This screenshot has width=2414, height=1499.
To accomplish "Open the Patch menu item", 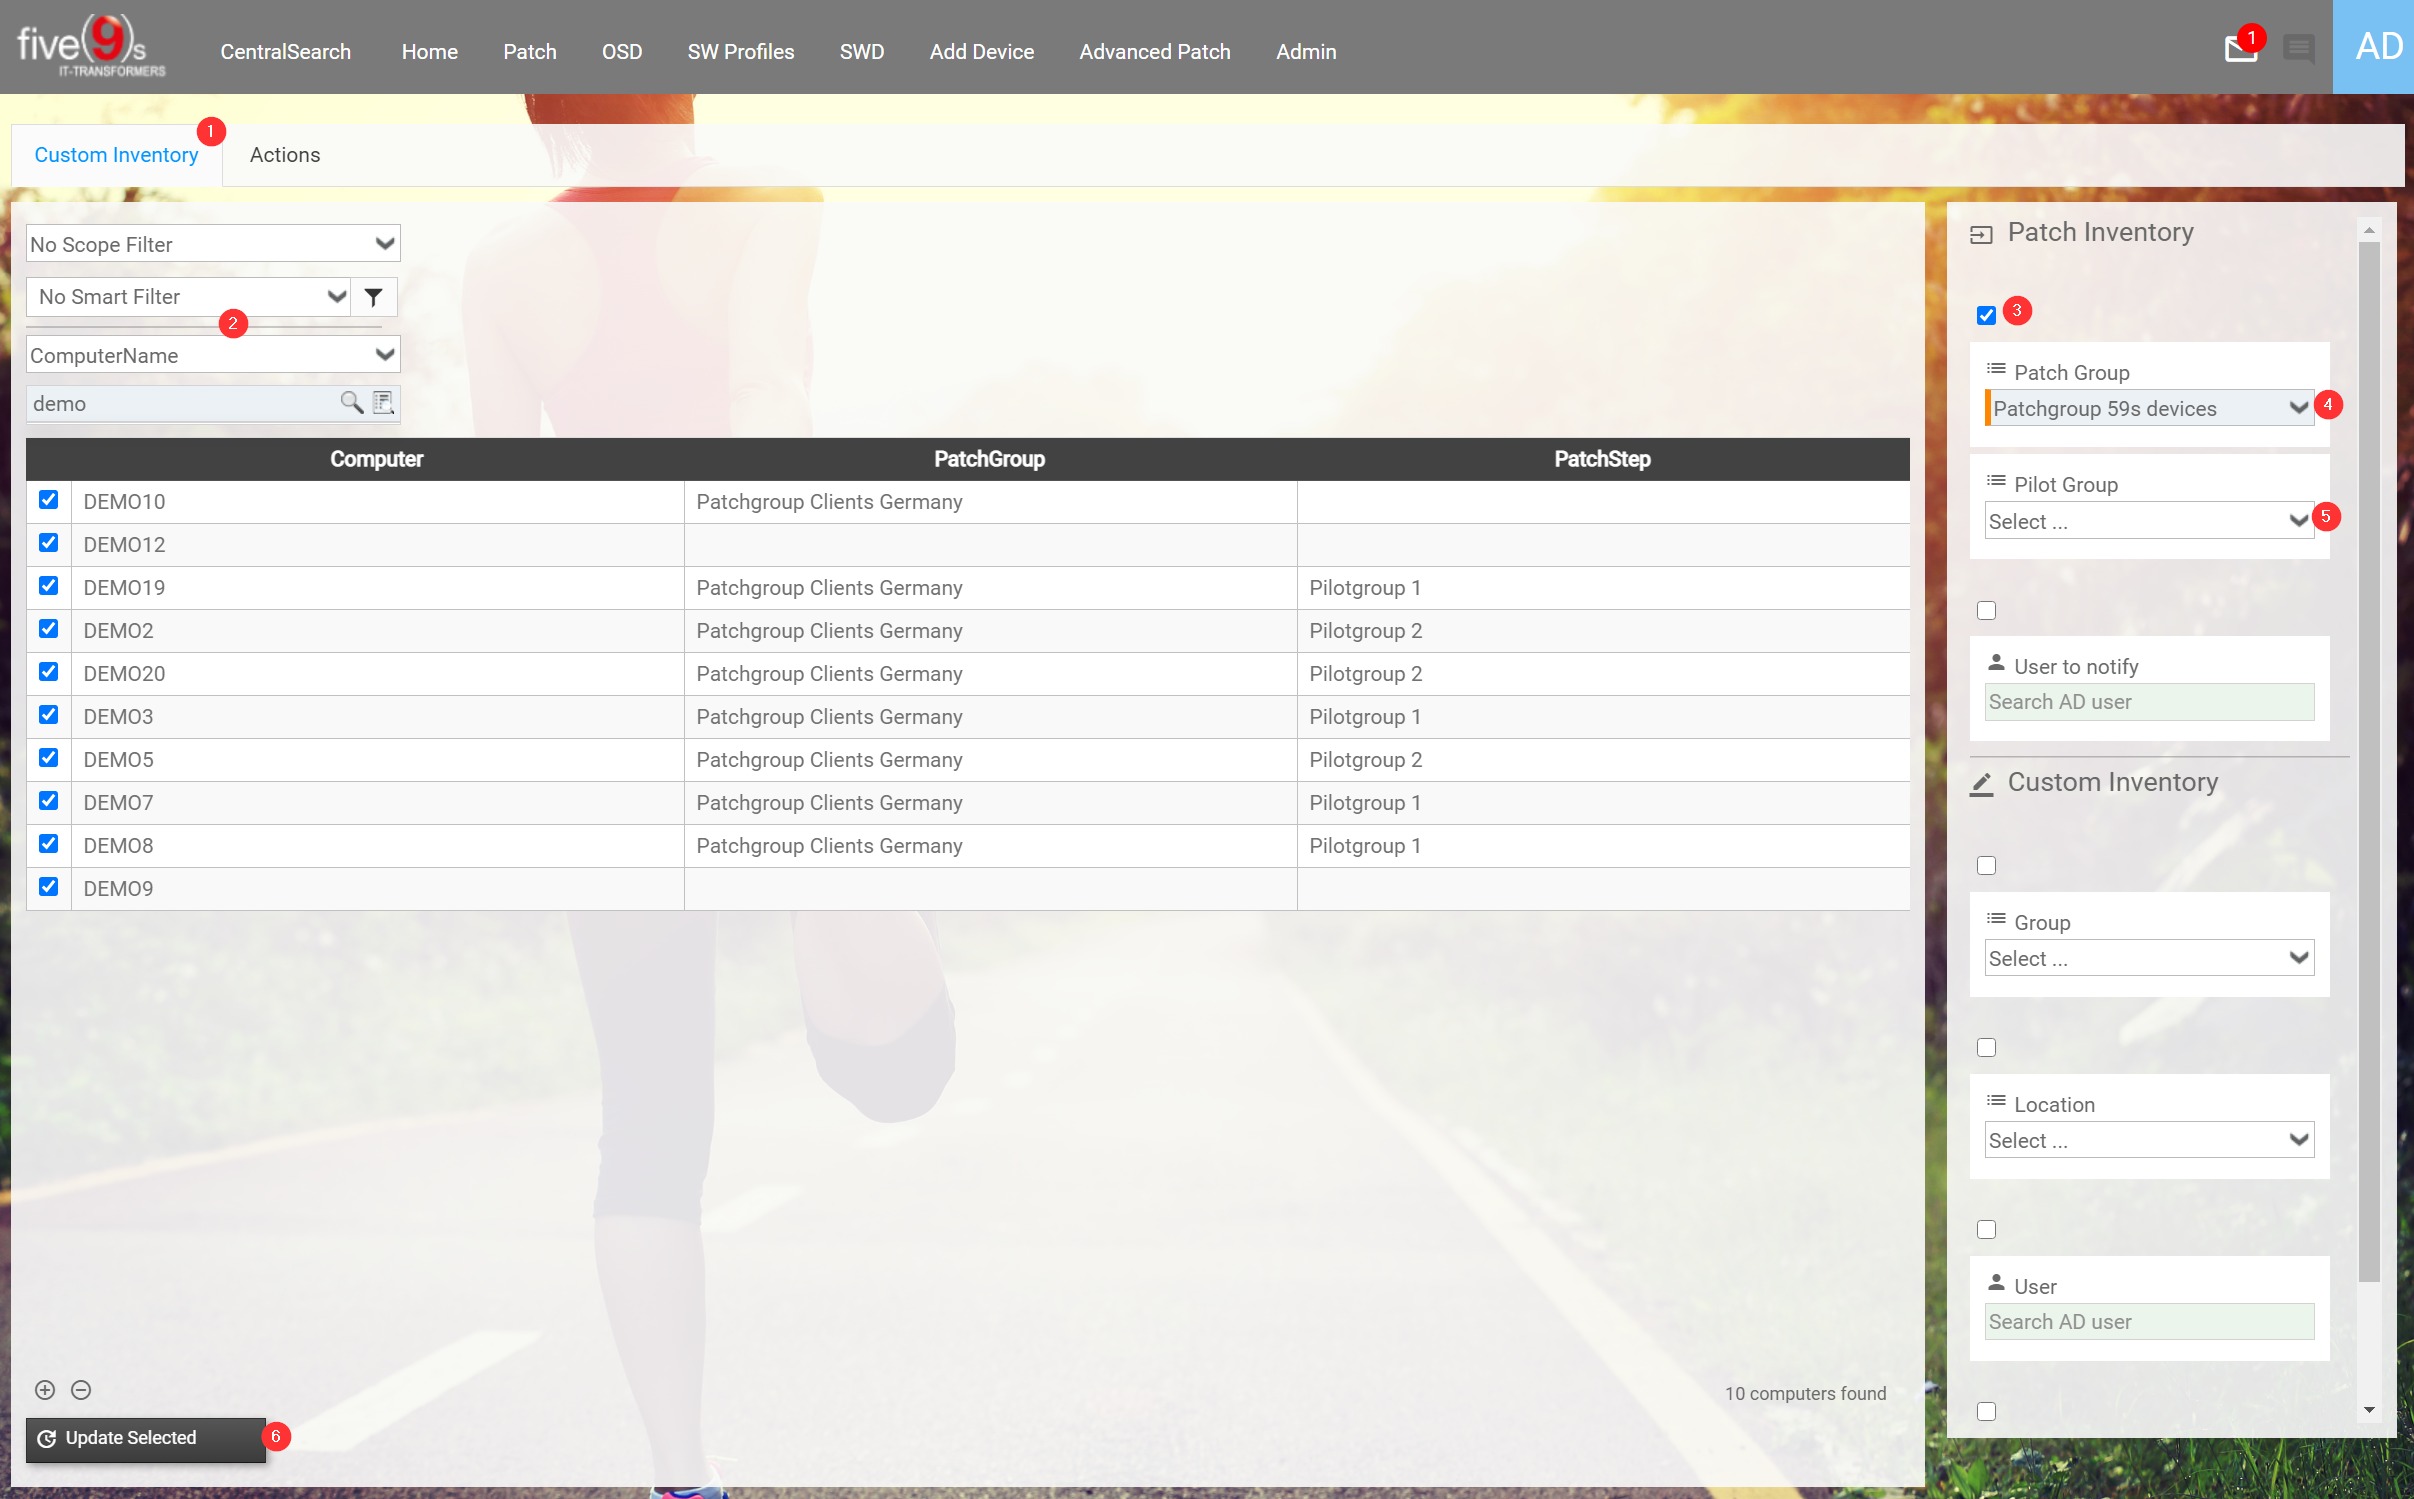I will [530, 52].
